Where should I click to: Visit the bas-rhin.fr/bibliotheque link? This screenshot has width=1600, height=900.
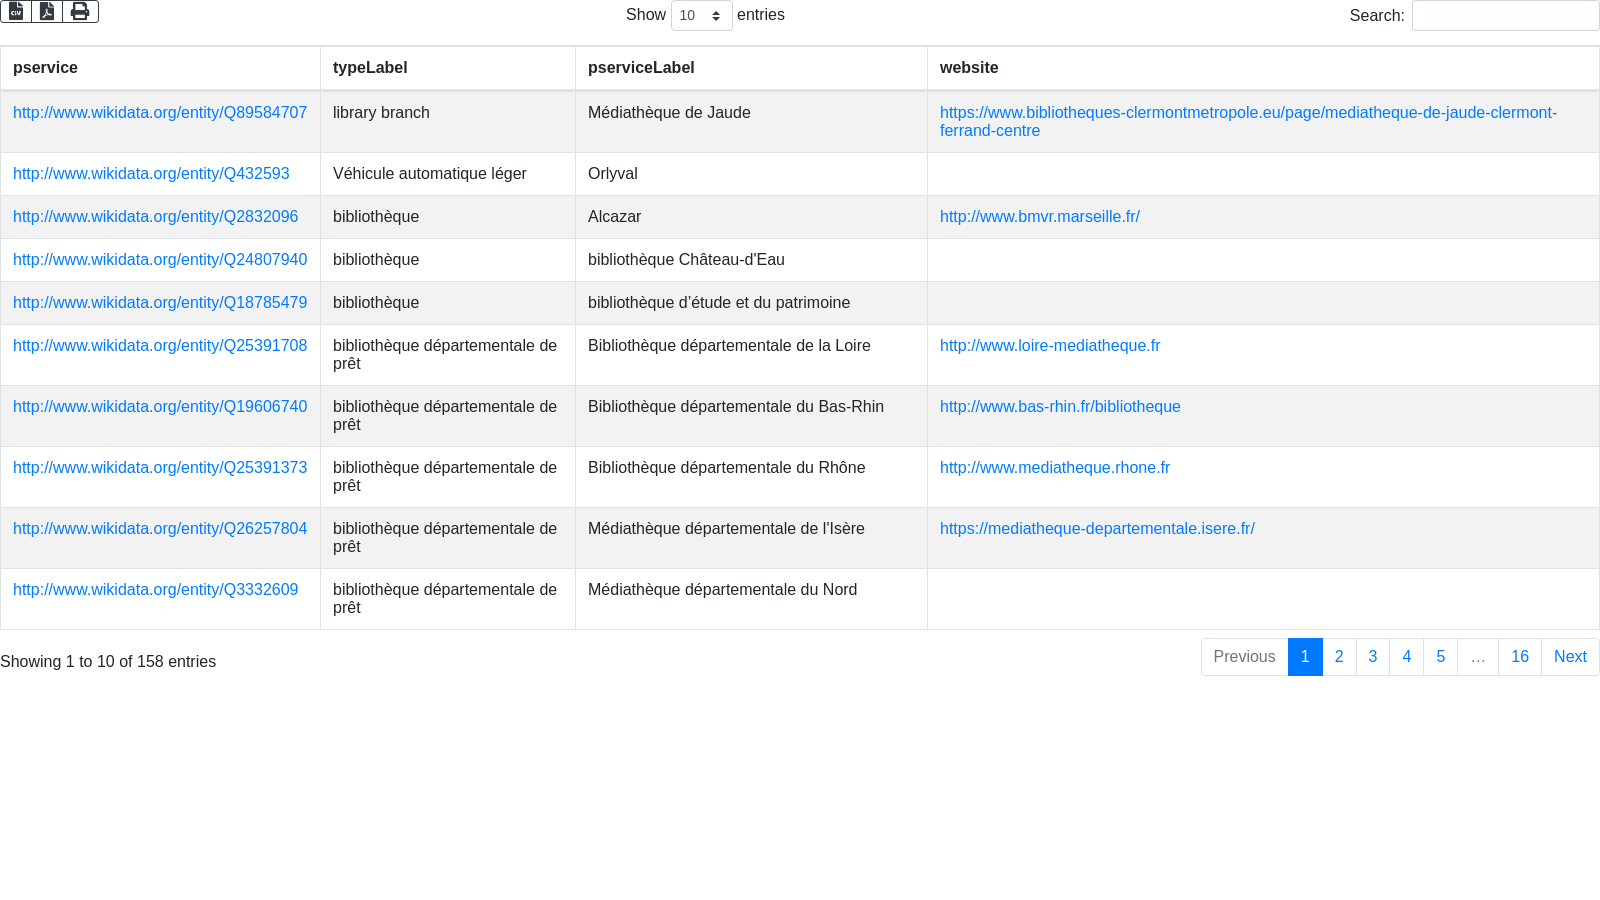[x=1060, y=407]
